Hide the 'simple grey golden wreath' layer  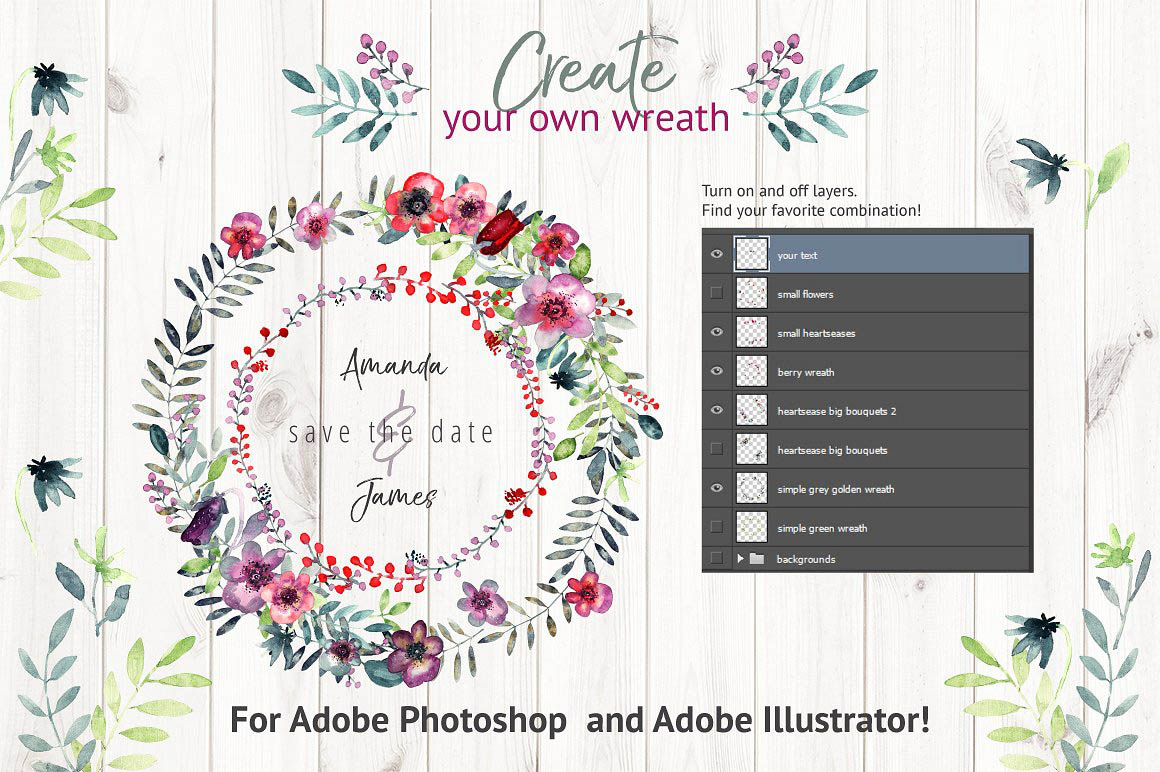click(x=716, y=488)
